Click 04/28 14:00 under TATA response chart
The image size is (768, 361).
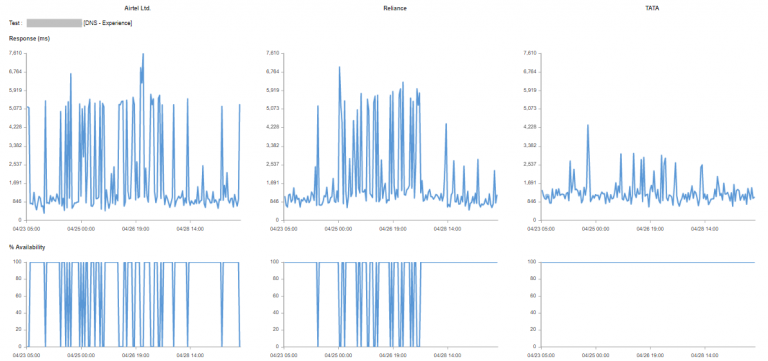click(x=706, y=229)
